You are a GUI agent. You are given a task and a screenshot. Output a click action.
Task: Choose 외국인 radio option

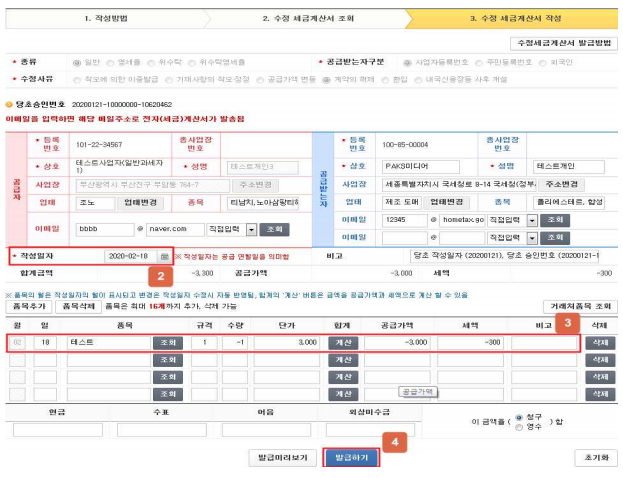coord(542,63)
